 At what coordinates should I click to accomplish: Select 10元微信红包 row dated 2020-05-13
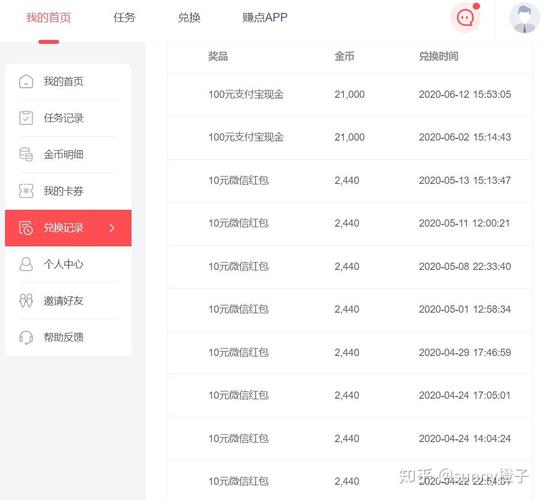coord(350,180)
